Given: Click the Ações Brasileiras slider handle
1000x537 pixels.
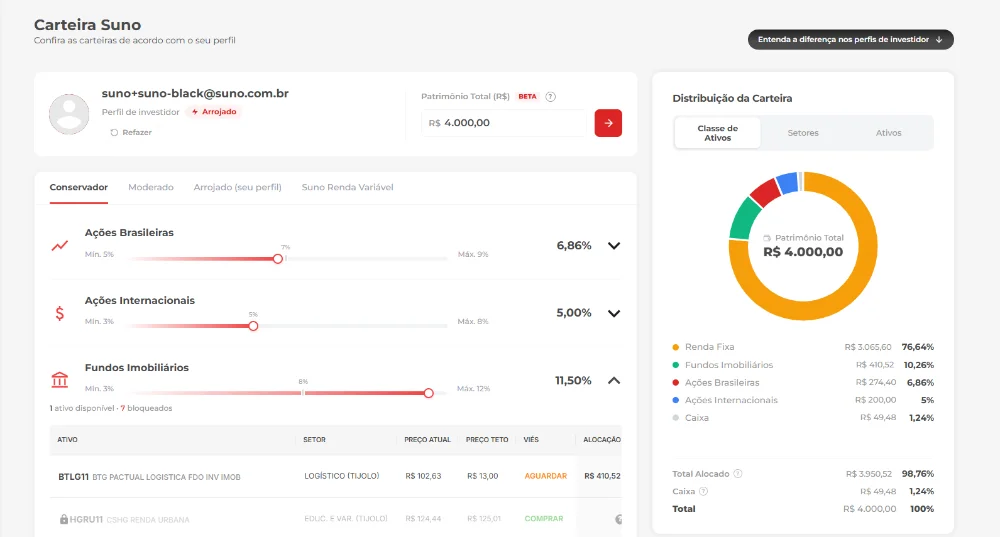Looking at the screenshot, I should (x=278, y=259).
